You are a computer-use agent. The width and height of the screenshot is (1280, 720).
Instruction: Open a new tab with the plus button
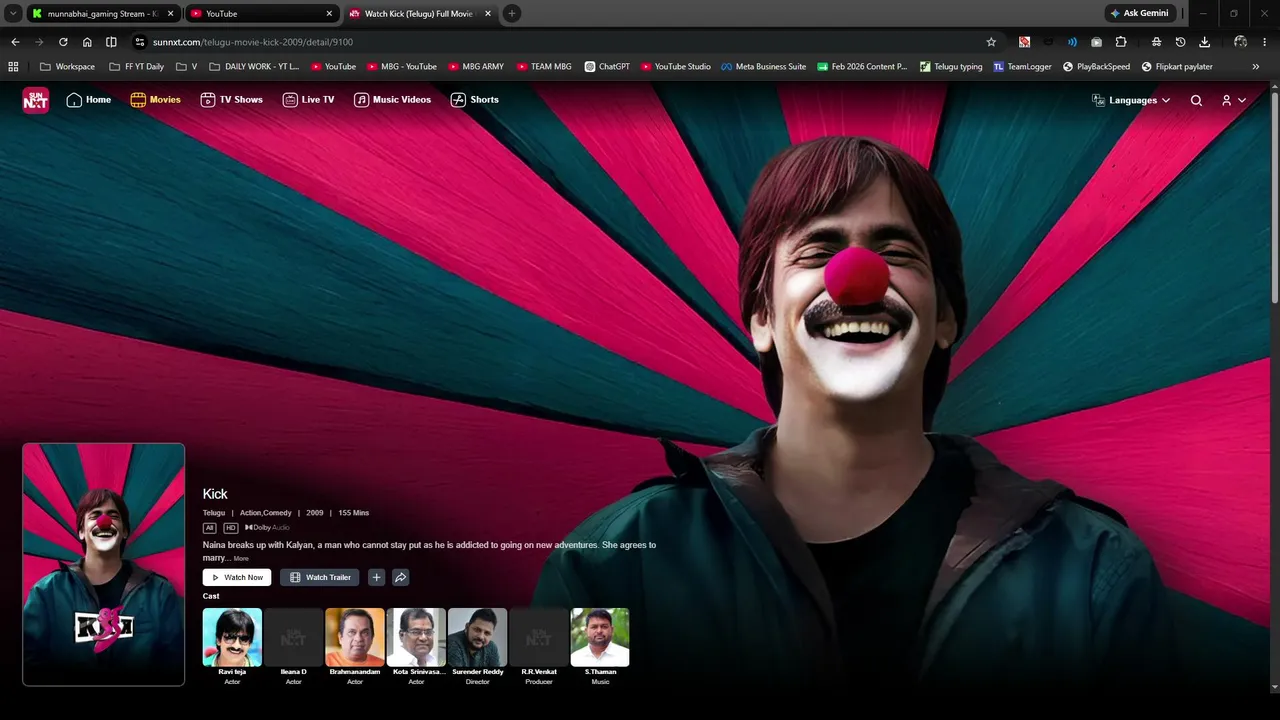pos(512,13)
